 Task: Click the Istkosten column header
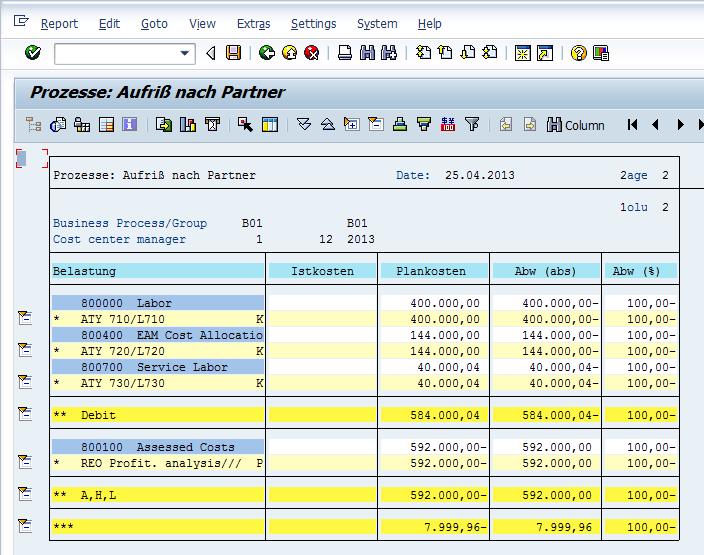pos(322,271)
